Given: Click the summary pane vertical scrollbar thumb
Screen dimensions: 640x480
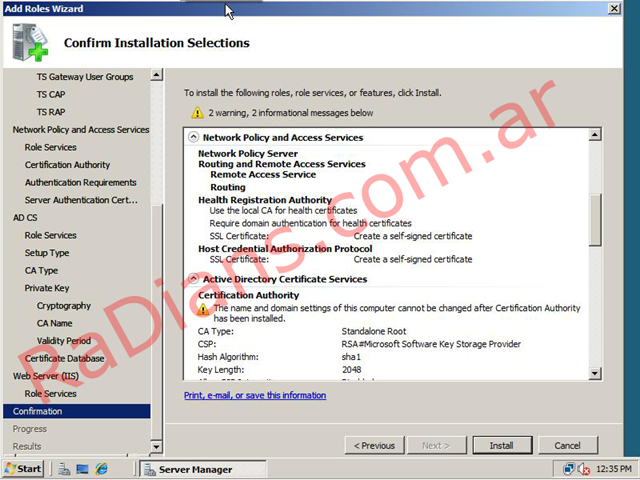Looking at the screenshot, I should [595, 219].
